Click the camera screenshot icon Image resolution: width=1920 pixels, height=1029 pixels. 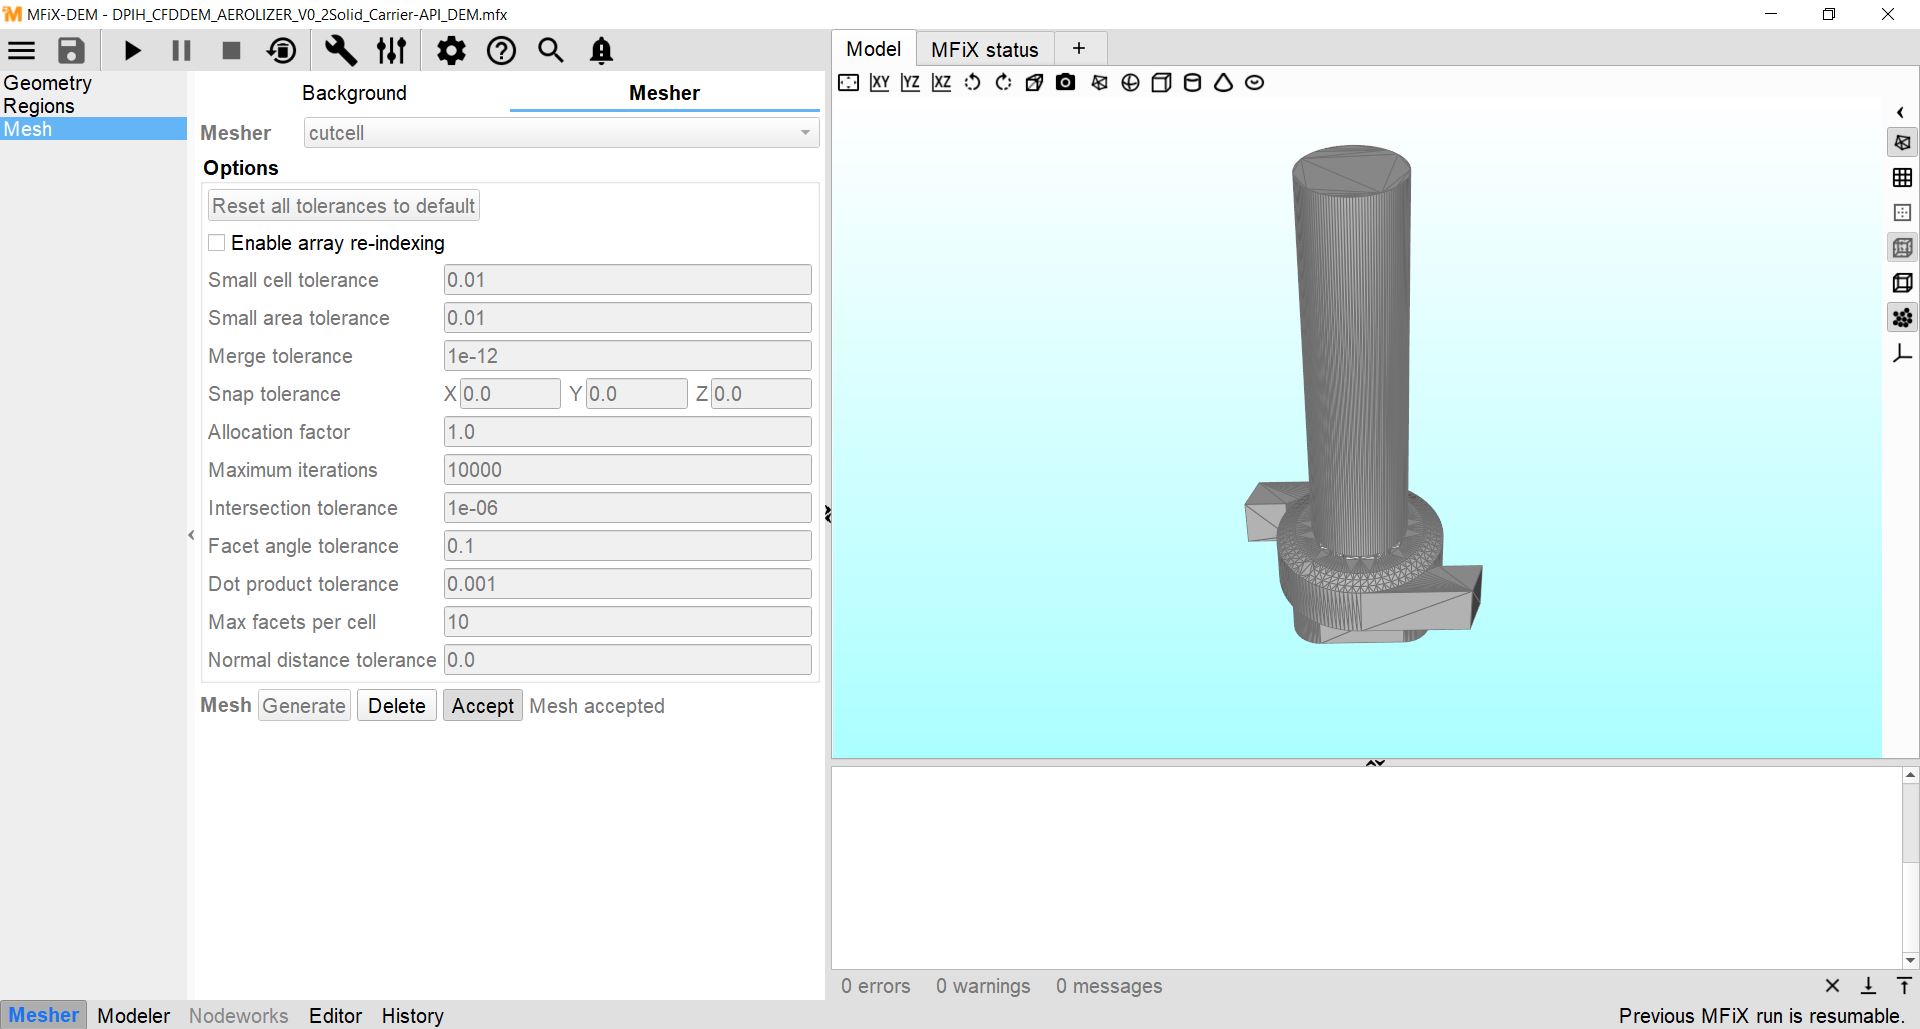coord(1066,83)
